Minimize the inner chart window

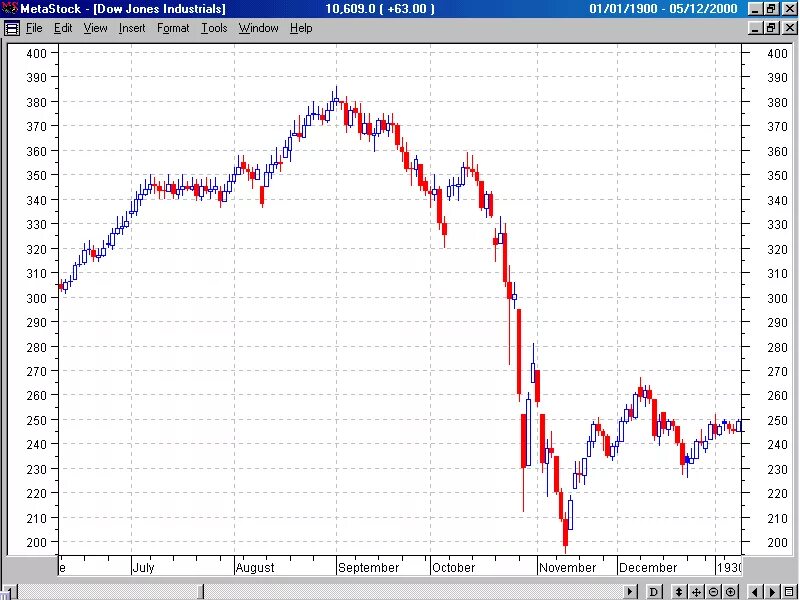click(756, 28)
